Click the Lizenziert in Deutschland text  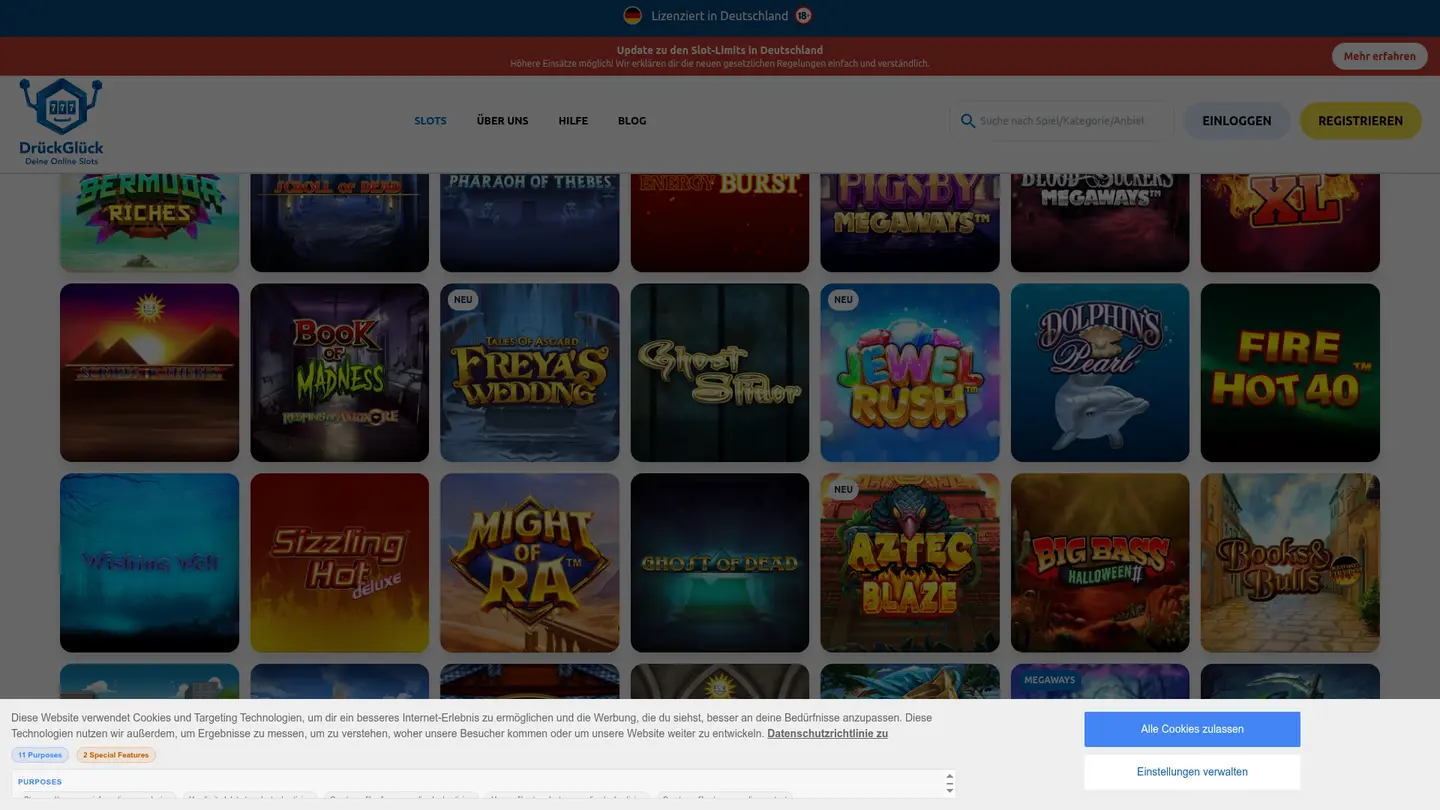[719, 15]
